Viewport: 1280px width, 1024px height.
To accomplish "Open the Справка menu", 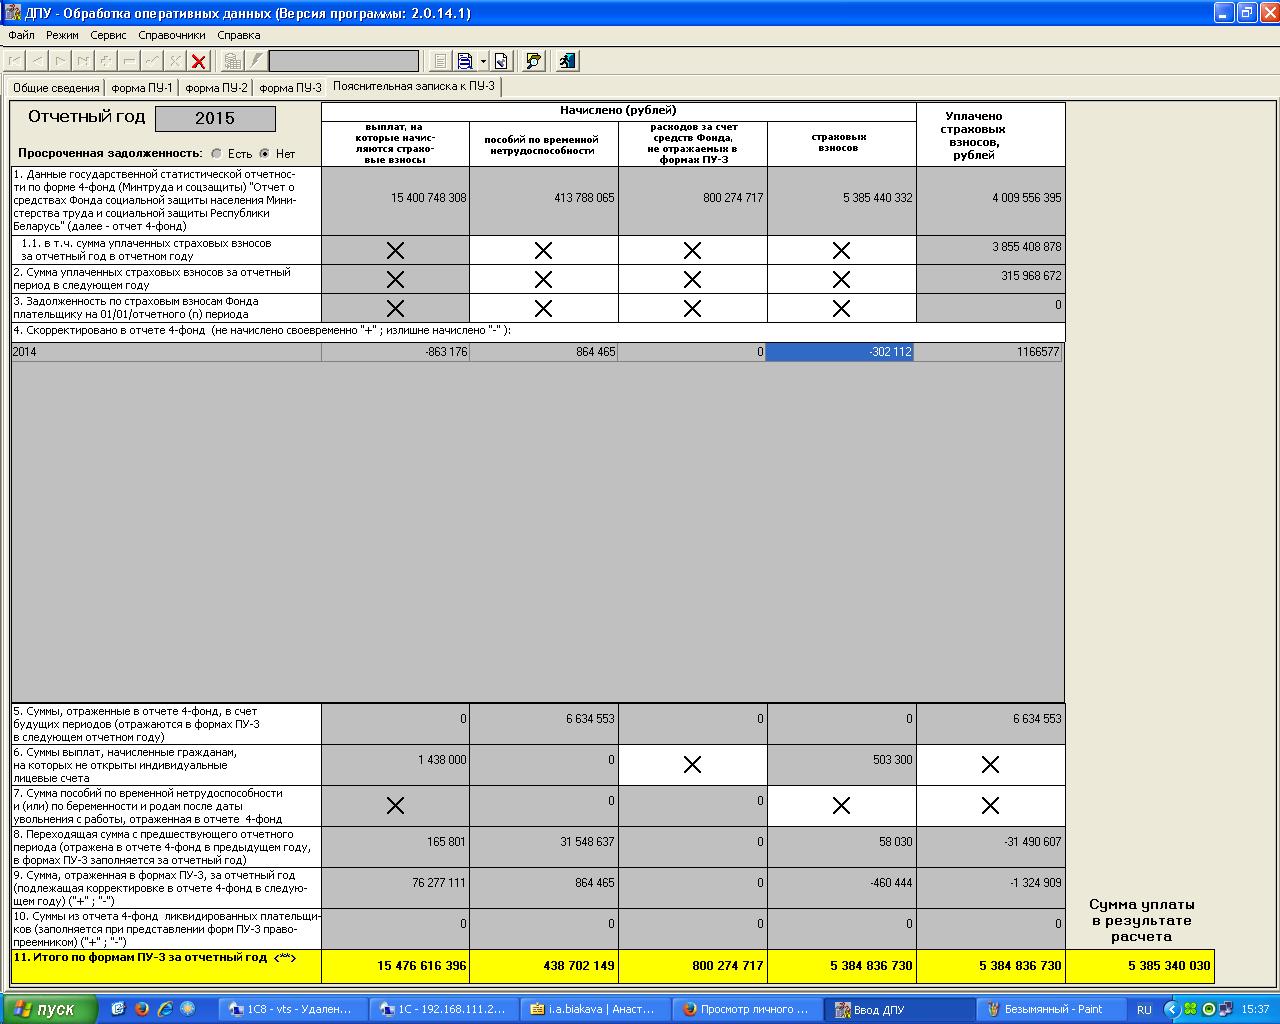I will pos(238,35).
